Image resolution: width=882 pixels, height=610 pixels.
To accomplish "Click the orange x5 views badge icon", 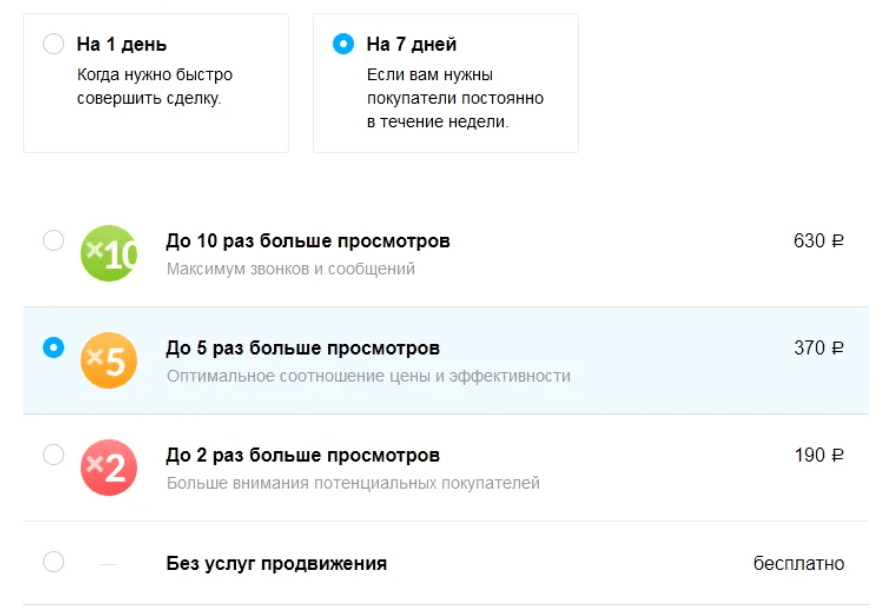I will [108, 361].
